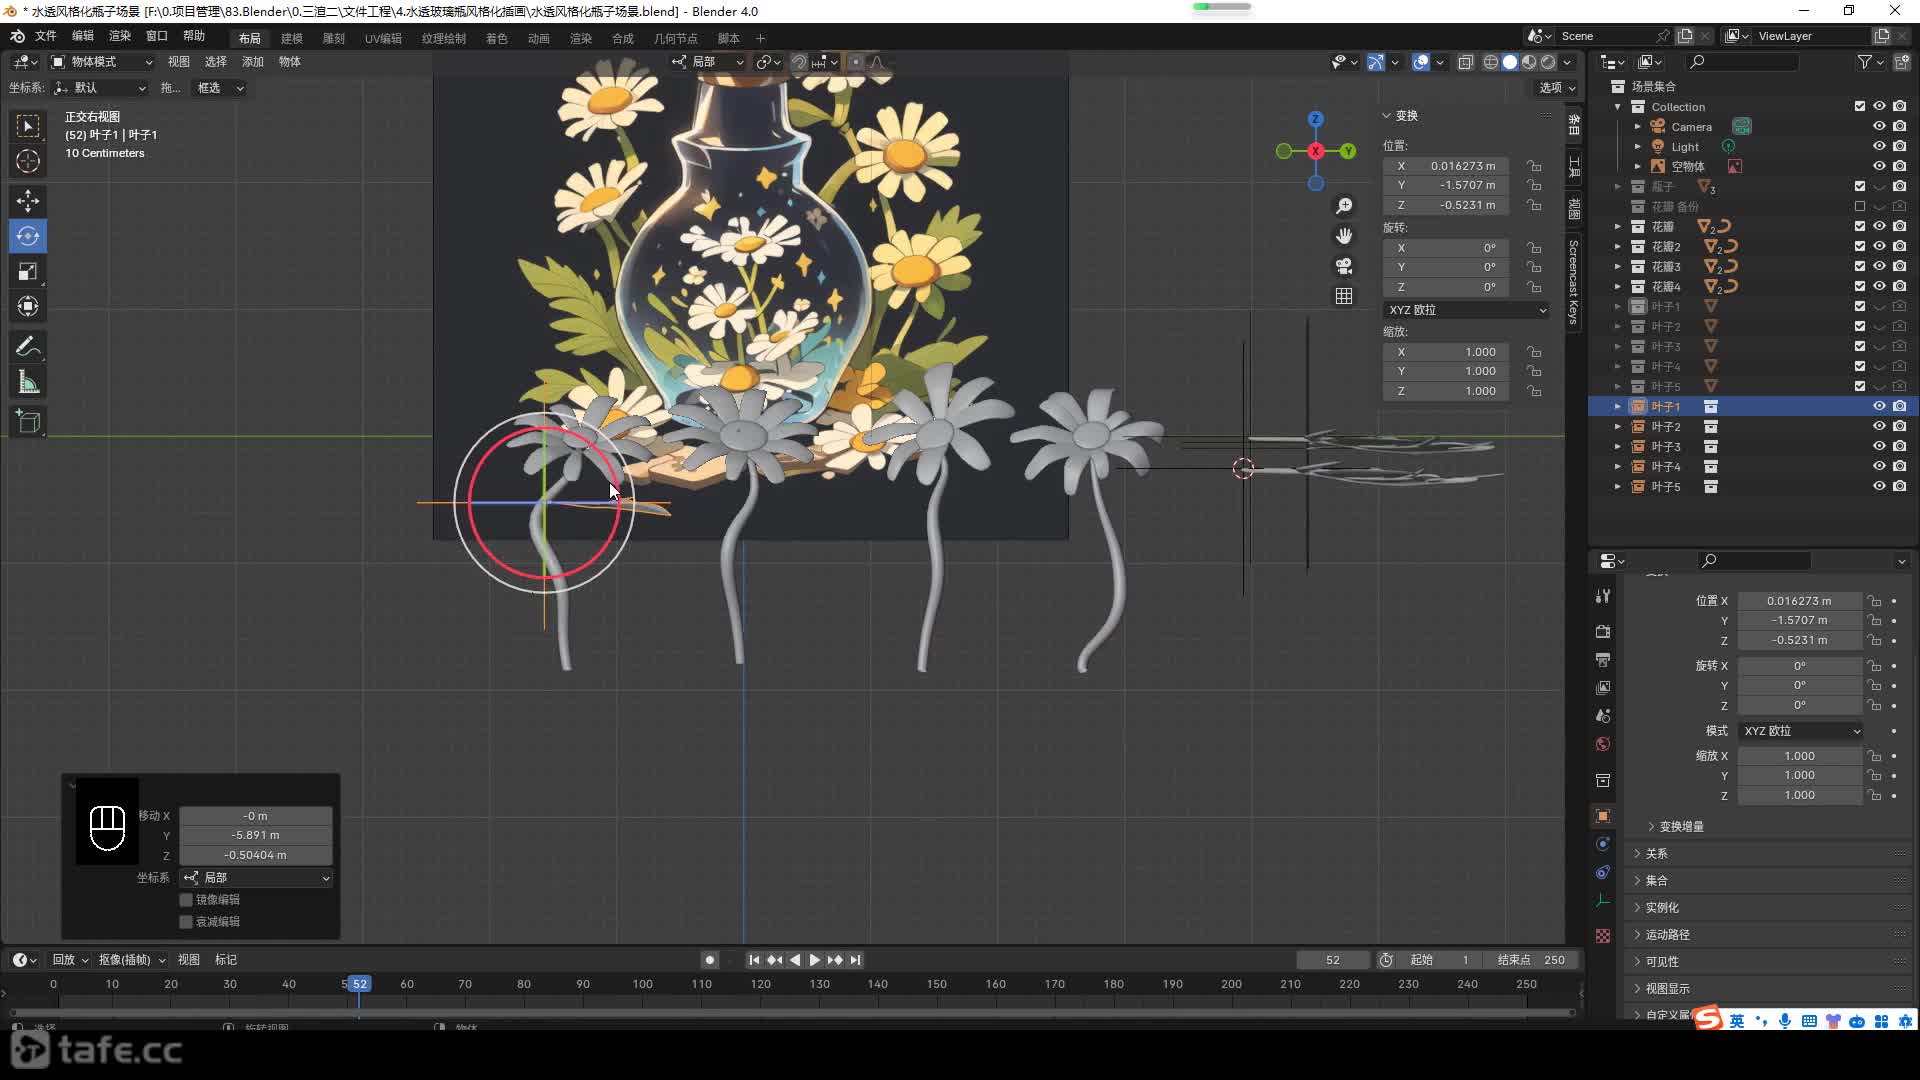Toggle snapping magnet icon
This screenshot has width=1920, height=1080.
pyautogui.click(x=799, y=62)
